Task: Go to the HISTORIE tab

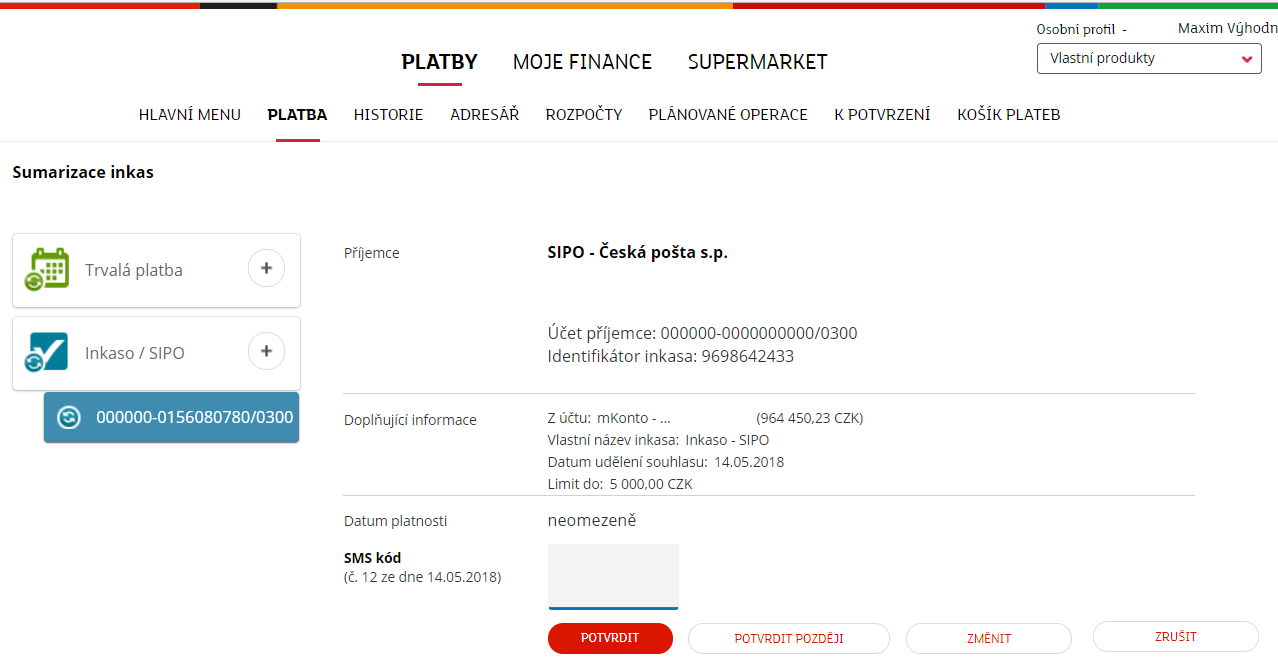Action: 388,115
